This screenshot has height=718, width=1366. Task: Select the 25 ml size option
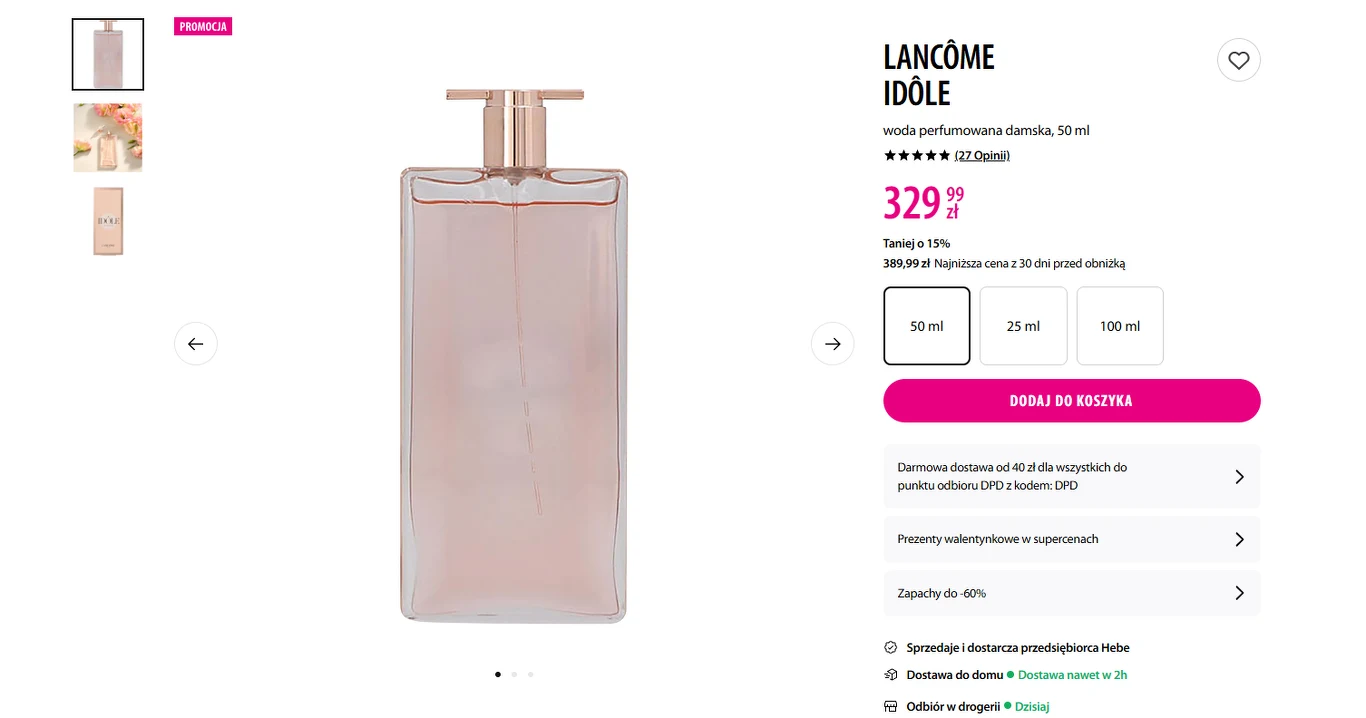pyautogui.click(x=1023, y=325)
